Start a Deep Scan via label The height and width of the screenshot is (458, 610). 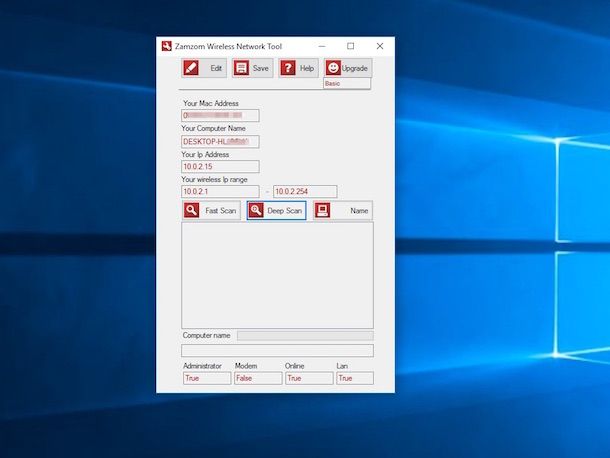pos(284,211)
